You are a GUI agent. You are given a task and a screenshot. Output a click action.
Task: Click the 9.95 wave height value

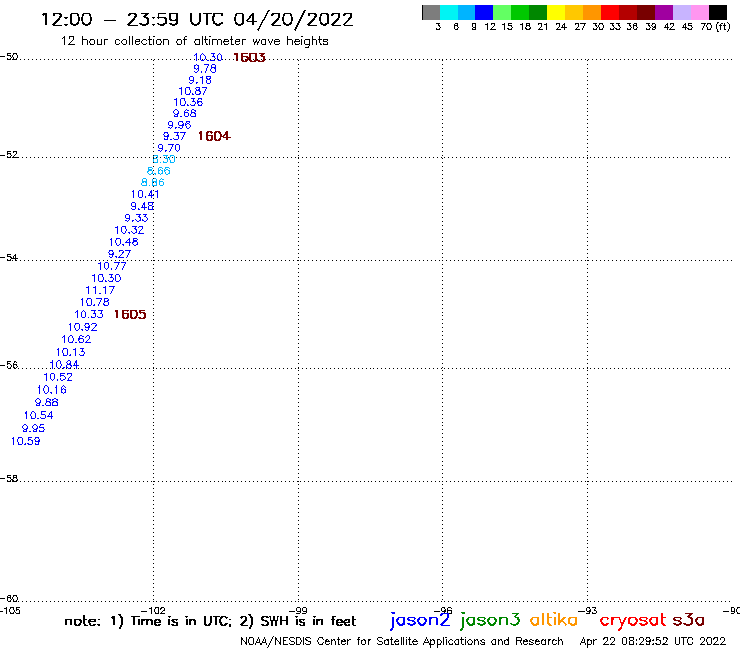pos(33,429)
